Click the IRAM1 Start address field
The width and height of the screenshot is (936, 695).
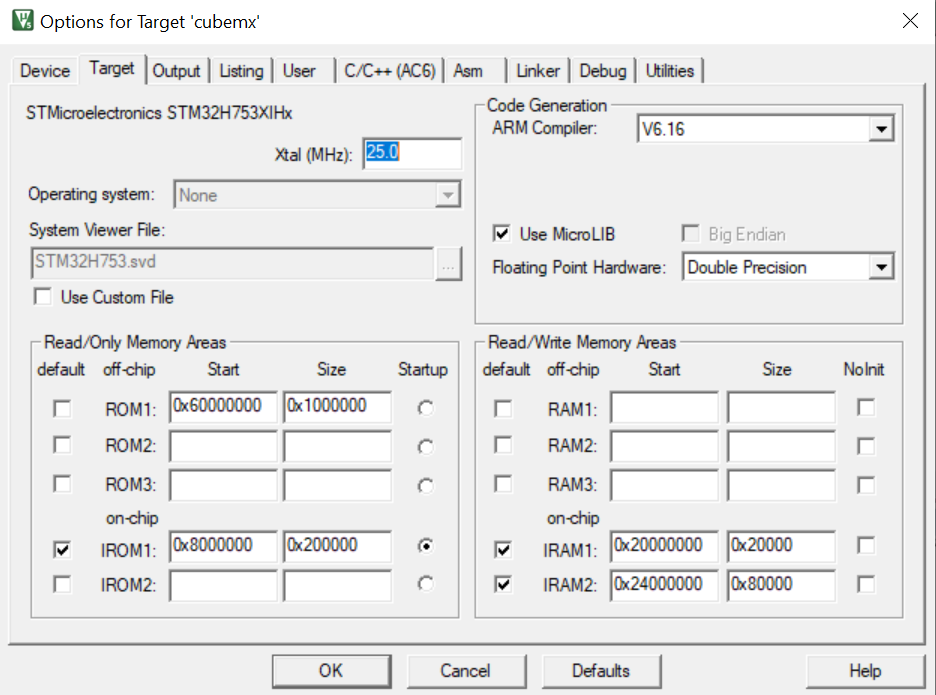tap(664, 546)
